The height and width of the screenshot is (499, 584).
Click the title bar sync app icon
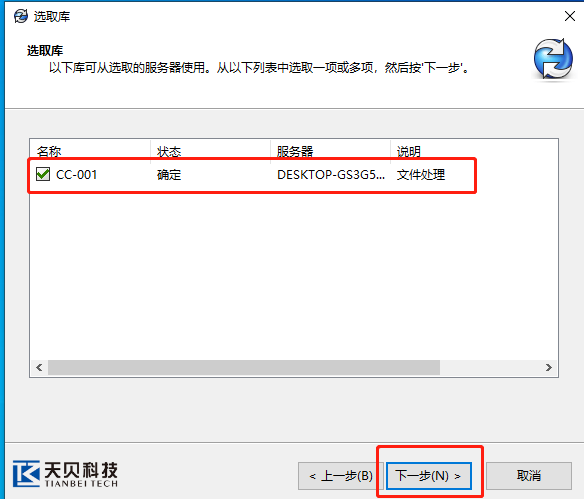21,16
